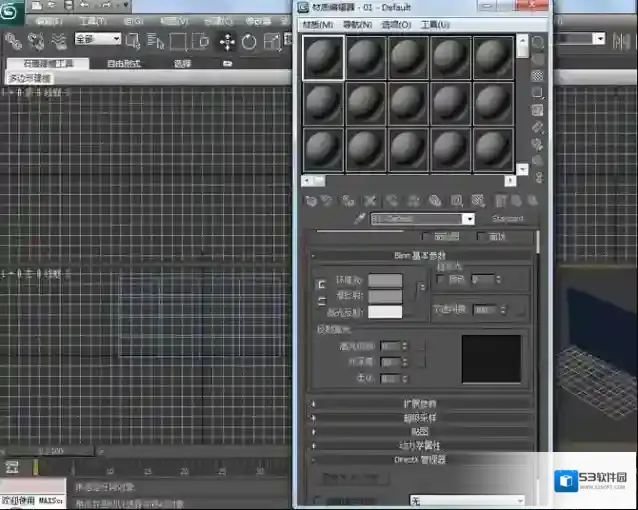Click the Reset Map/Material delete icon
638x510 pixels.
tap(371, 201)
